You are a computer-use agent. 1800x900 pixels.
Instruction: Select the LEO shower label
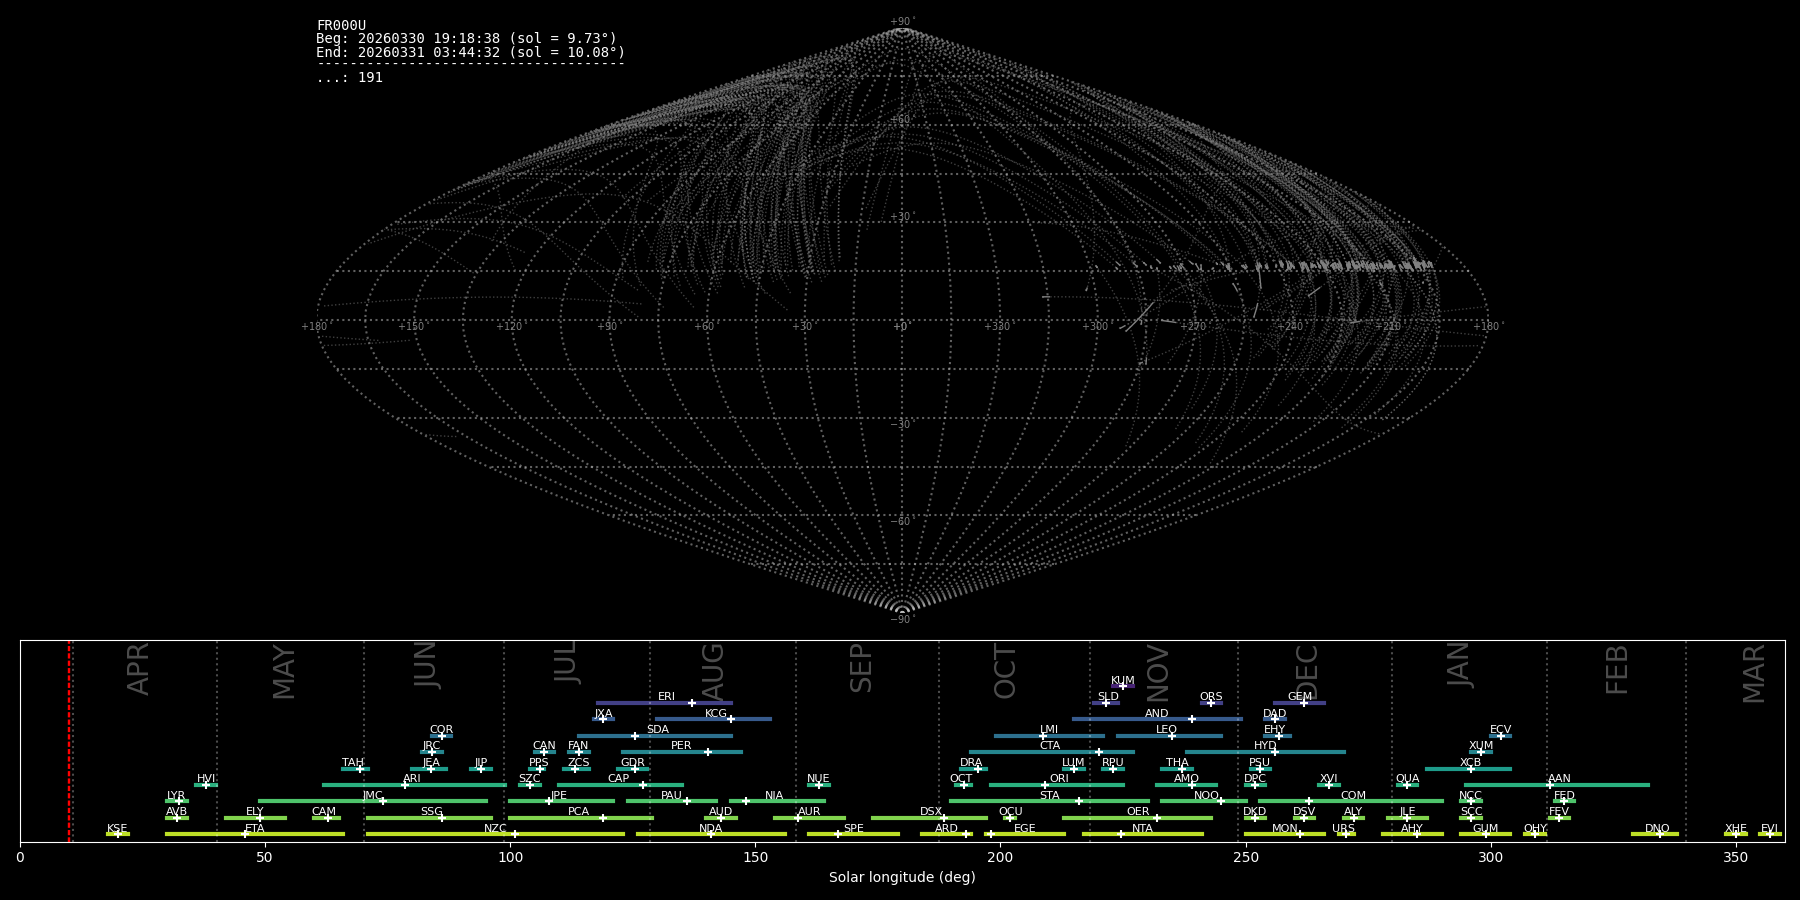pos(1166,730)
